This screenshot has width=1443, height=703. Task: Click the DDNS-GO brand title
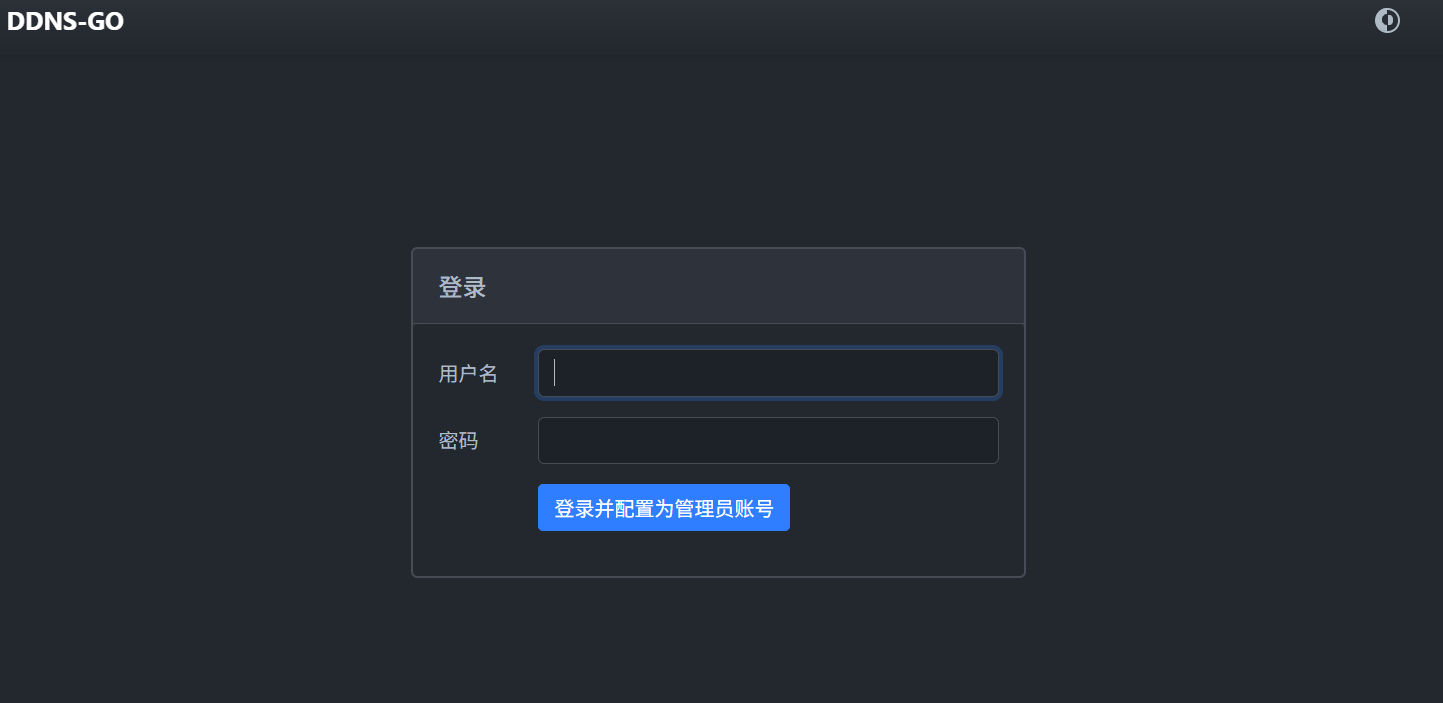[x=66, y=22]
